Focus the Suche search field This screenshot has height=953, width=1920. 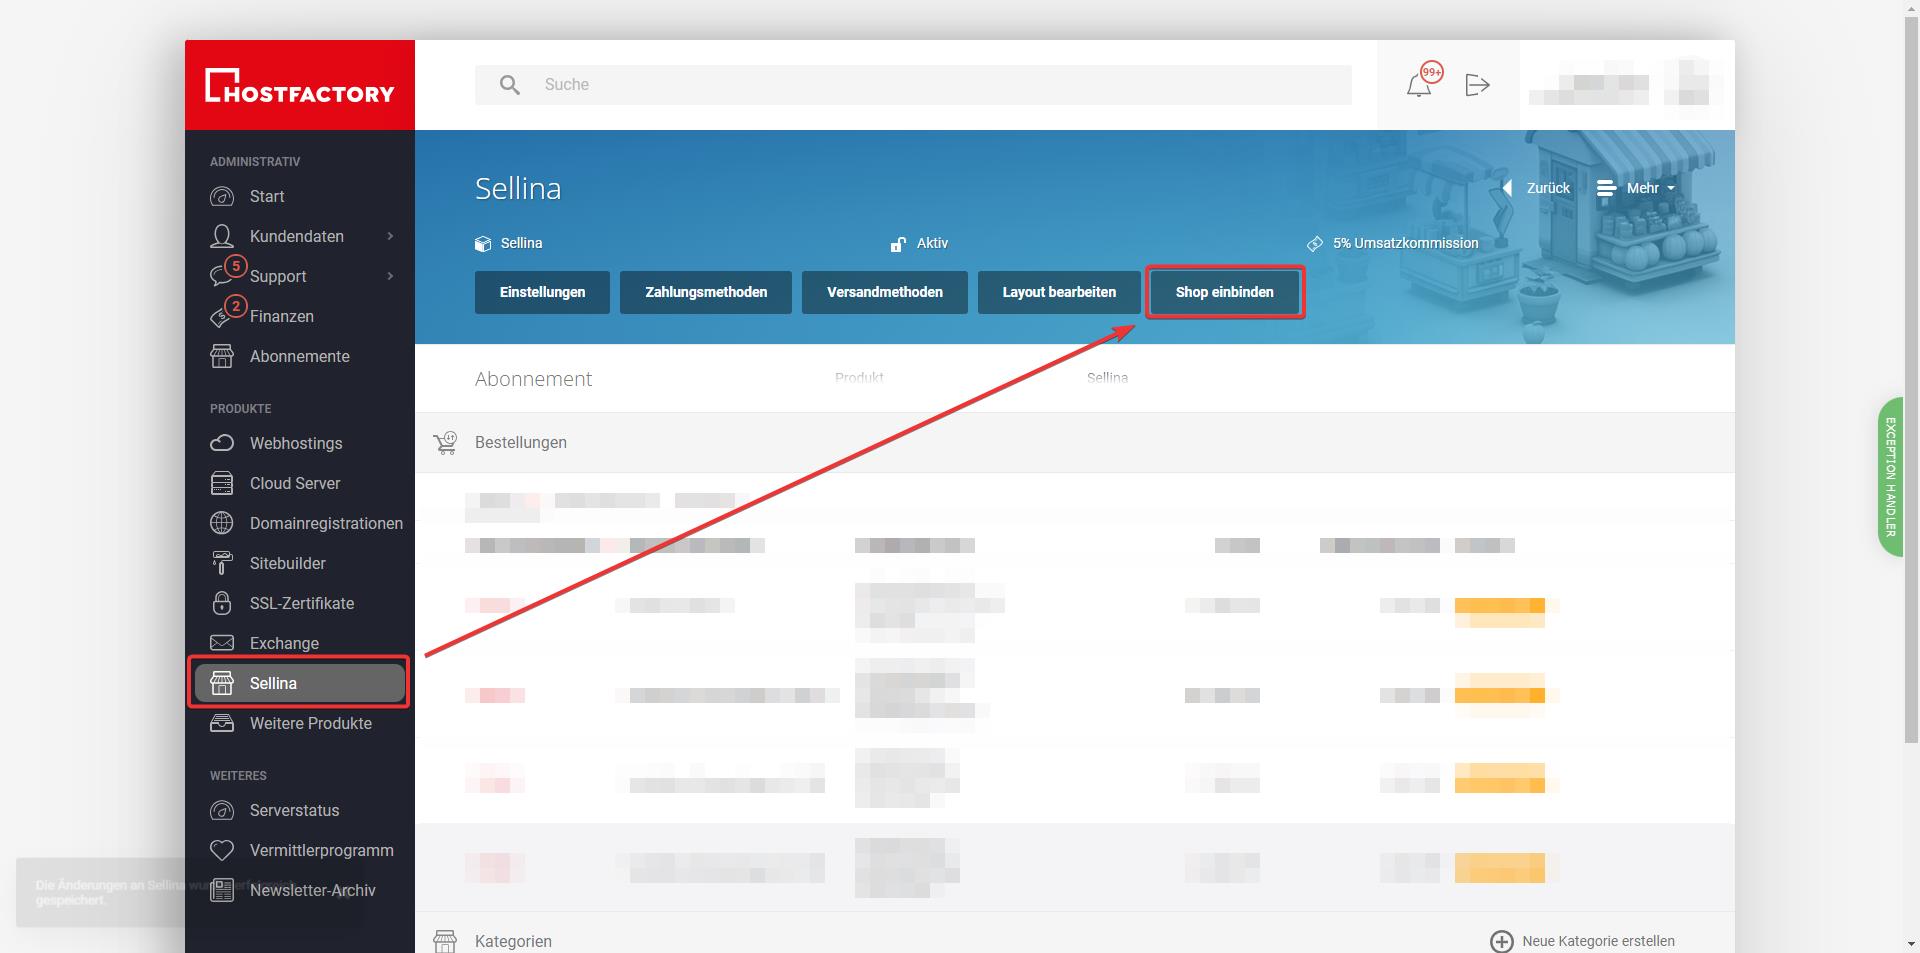913,85
